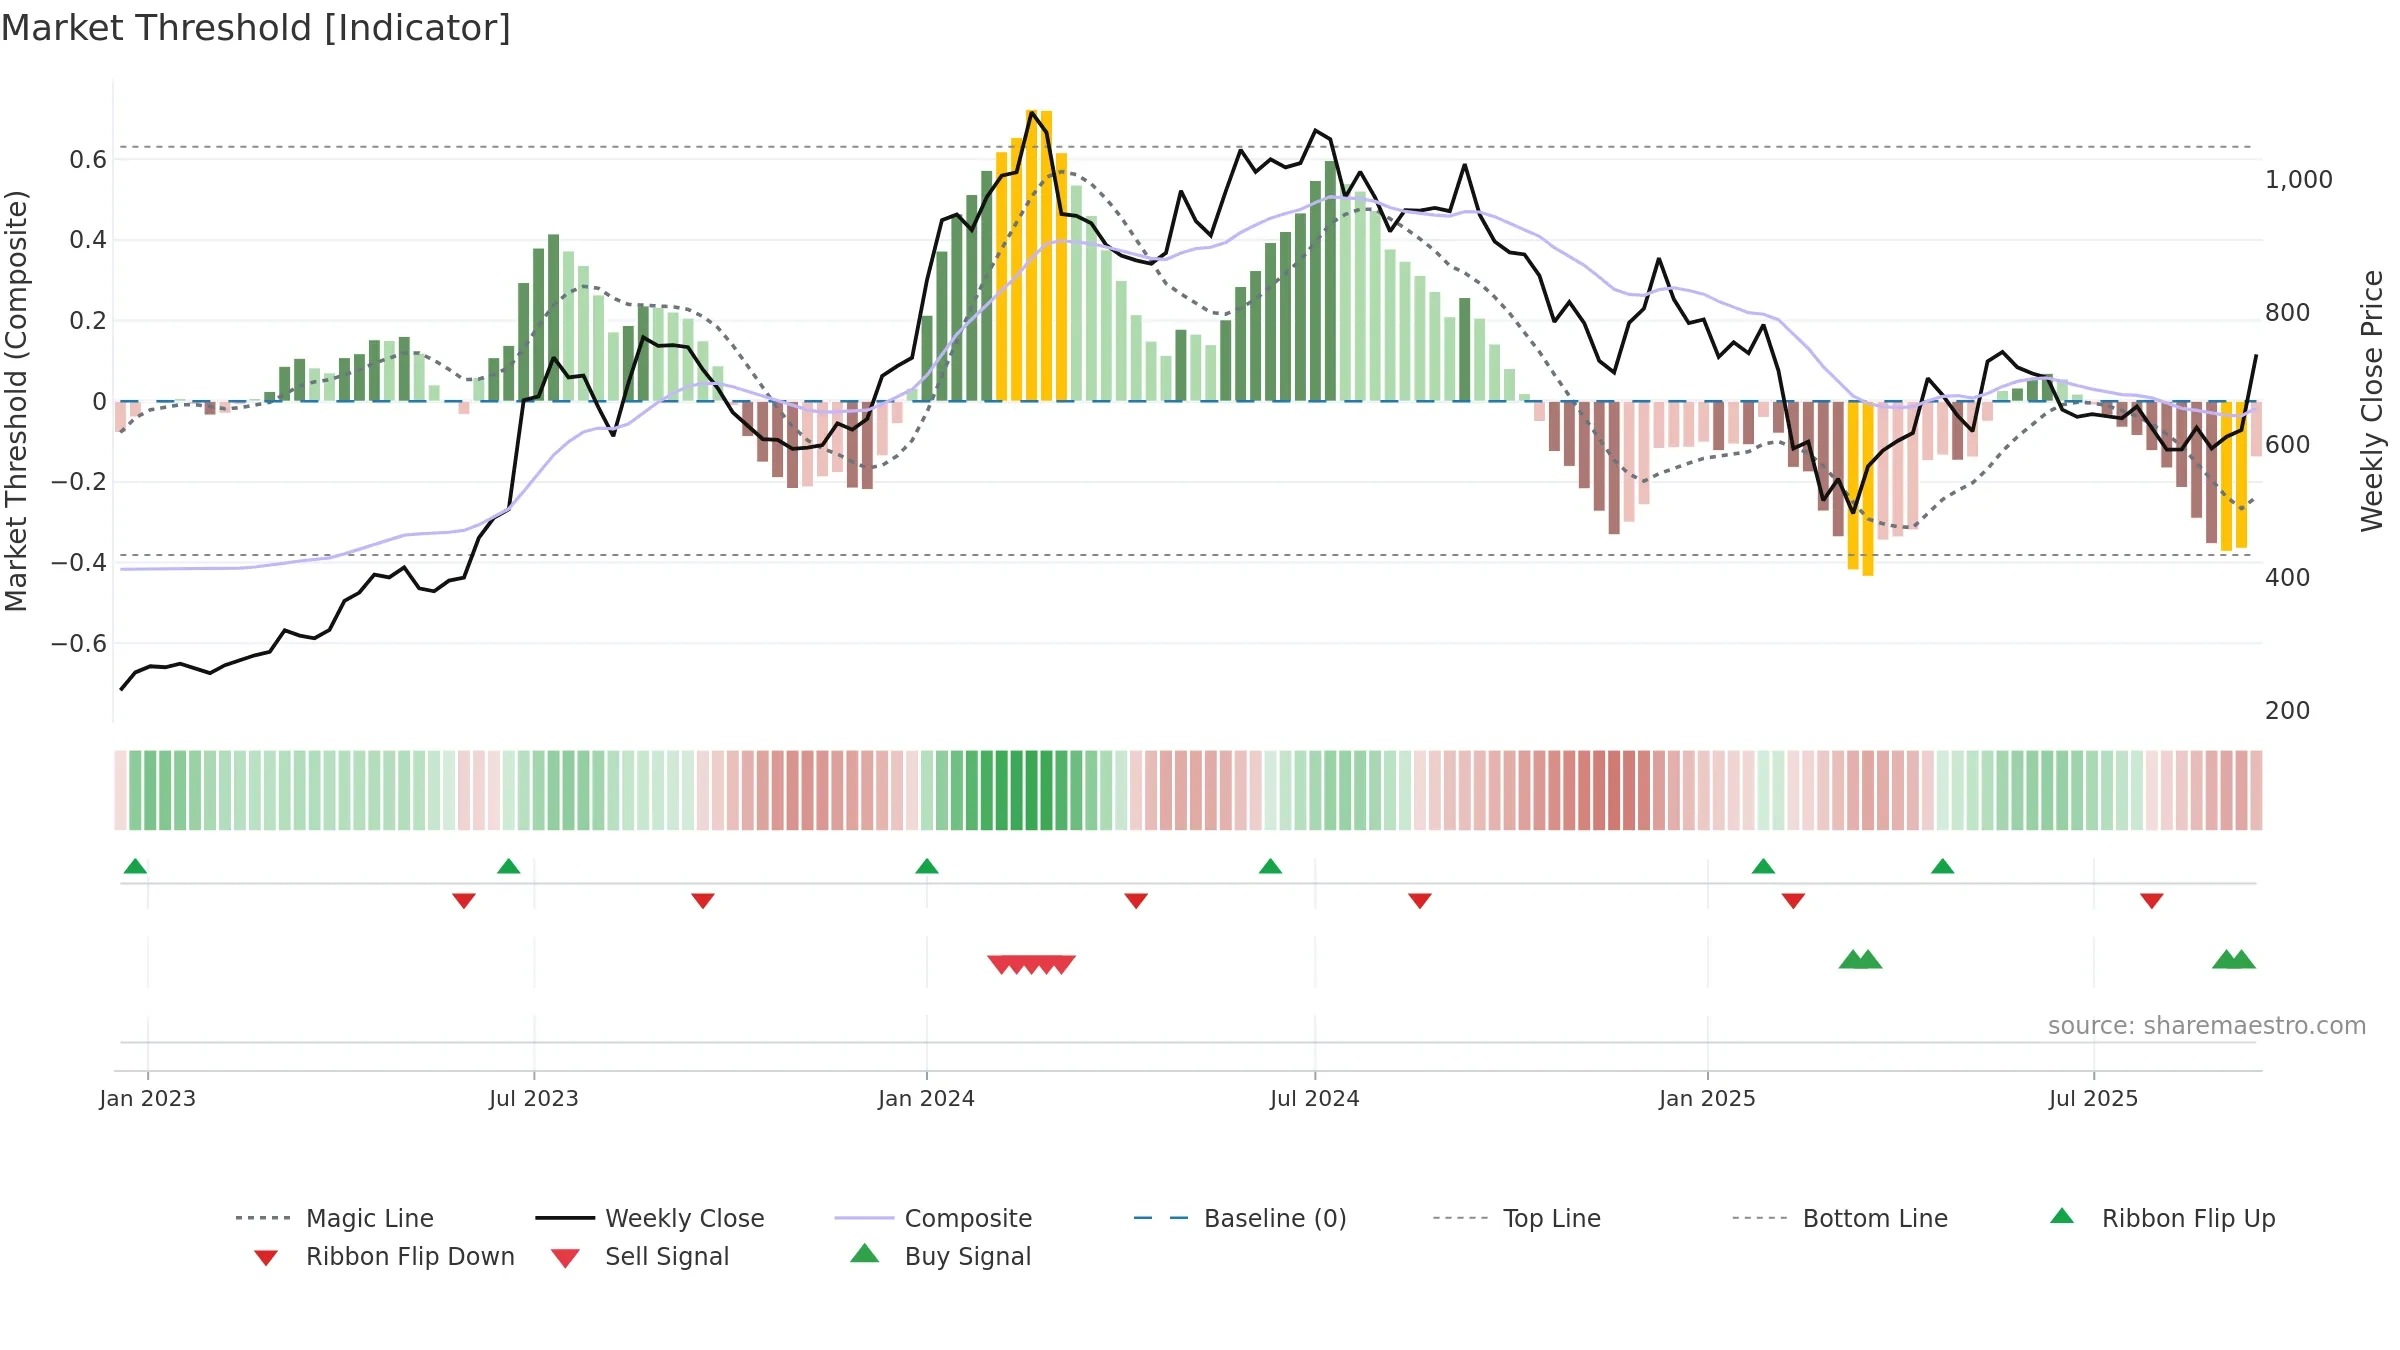Click the darkest green ribbon segment in early 2024
Screen dimensions: 2400x1350
tap(1031, 790)
